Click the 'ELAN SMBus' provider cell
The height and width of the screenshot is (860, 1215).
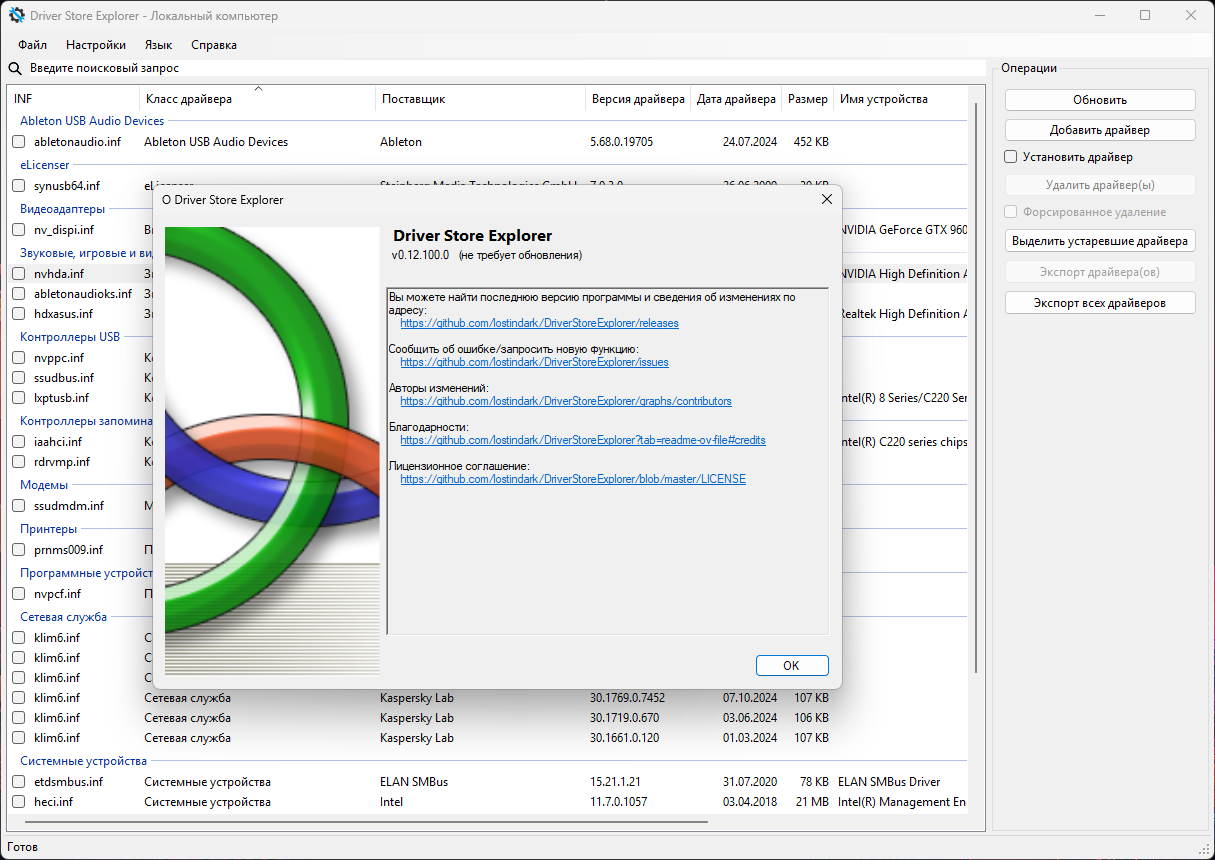click(413, 782)
